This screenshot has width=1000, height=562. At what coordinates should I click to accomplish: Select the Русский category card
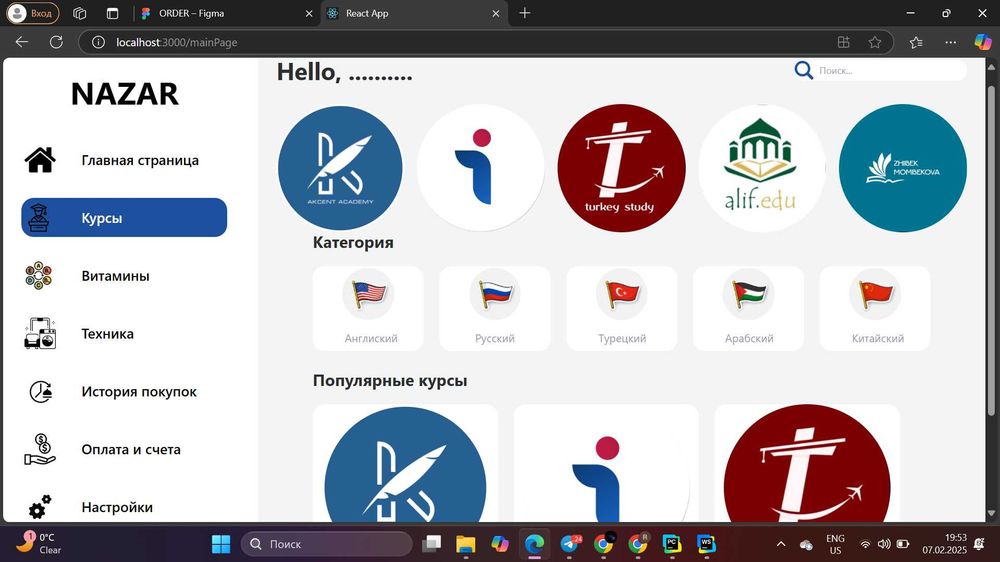pyautogui.click(x=495, y=308)
